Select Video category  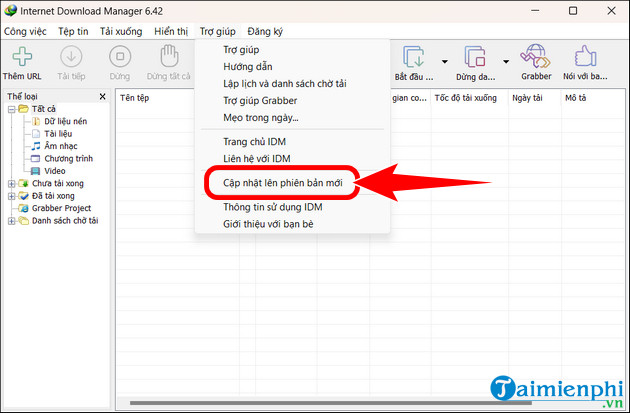tap(55, 171)
